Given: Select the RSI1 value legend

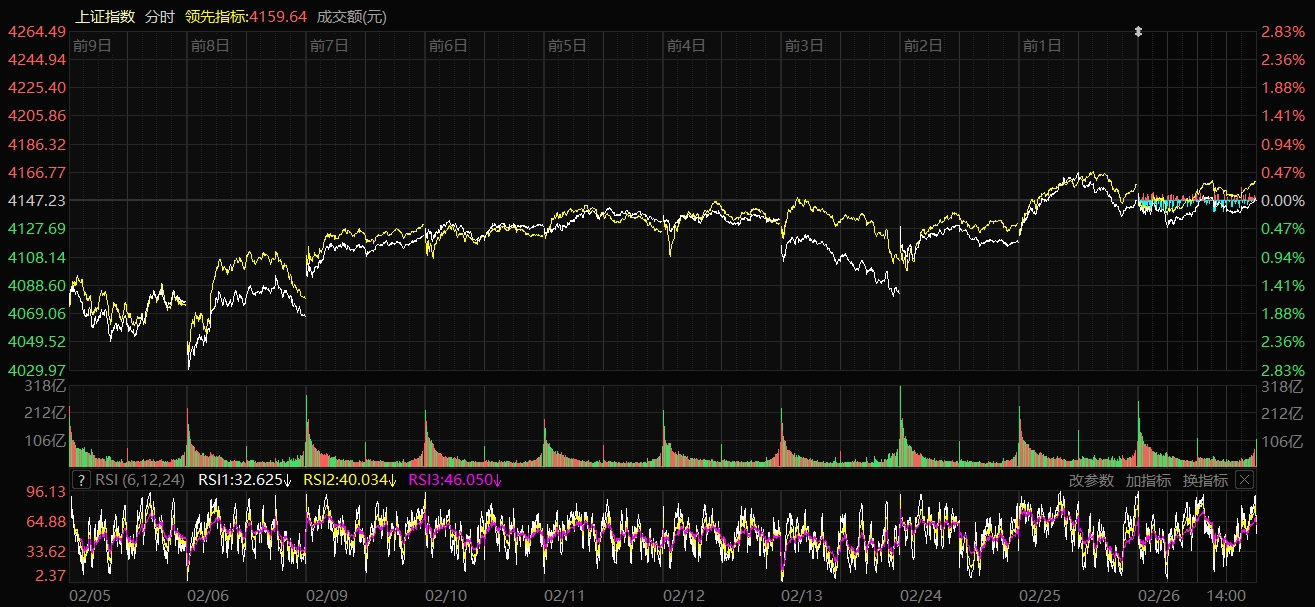Looking at the screenshot, I should [244, 480].
